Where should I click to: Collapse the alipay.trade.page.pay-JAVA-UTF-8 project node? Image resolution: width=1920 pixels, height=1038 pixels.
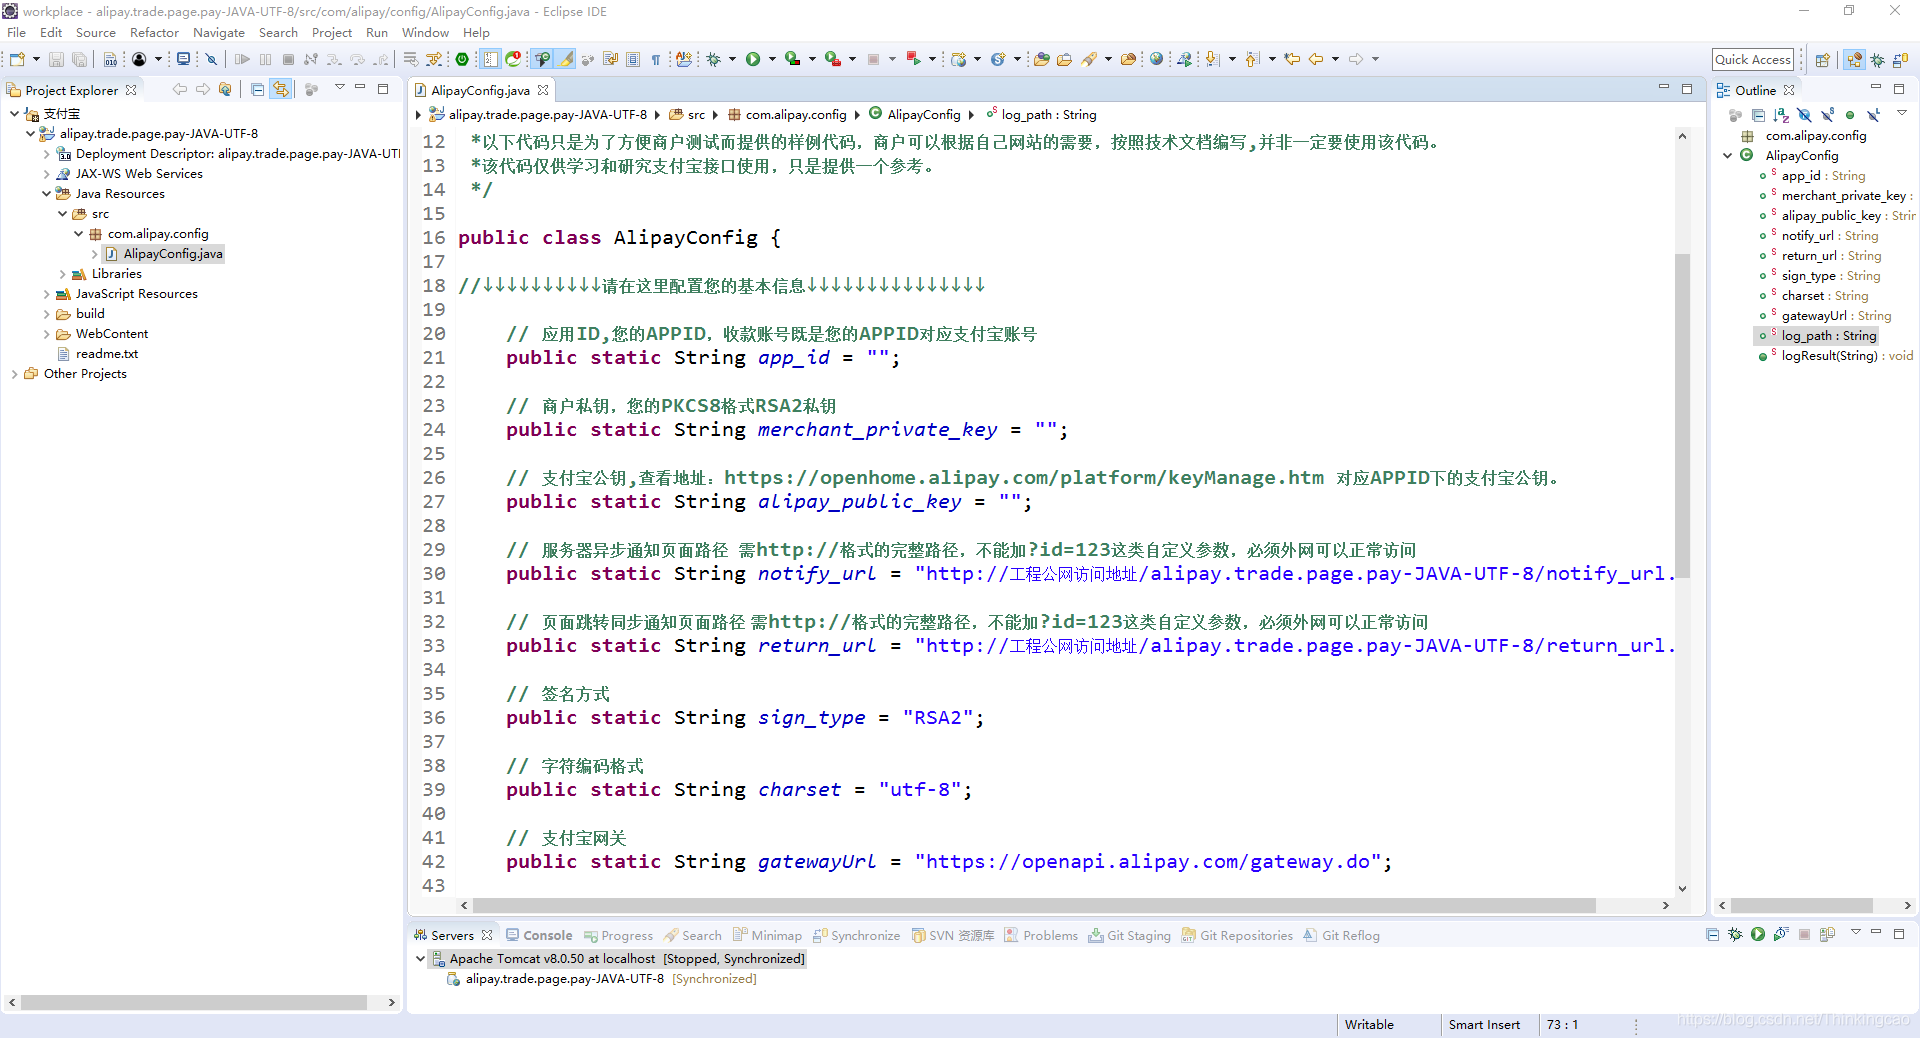30,133
